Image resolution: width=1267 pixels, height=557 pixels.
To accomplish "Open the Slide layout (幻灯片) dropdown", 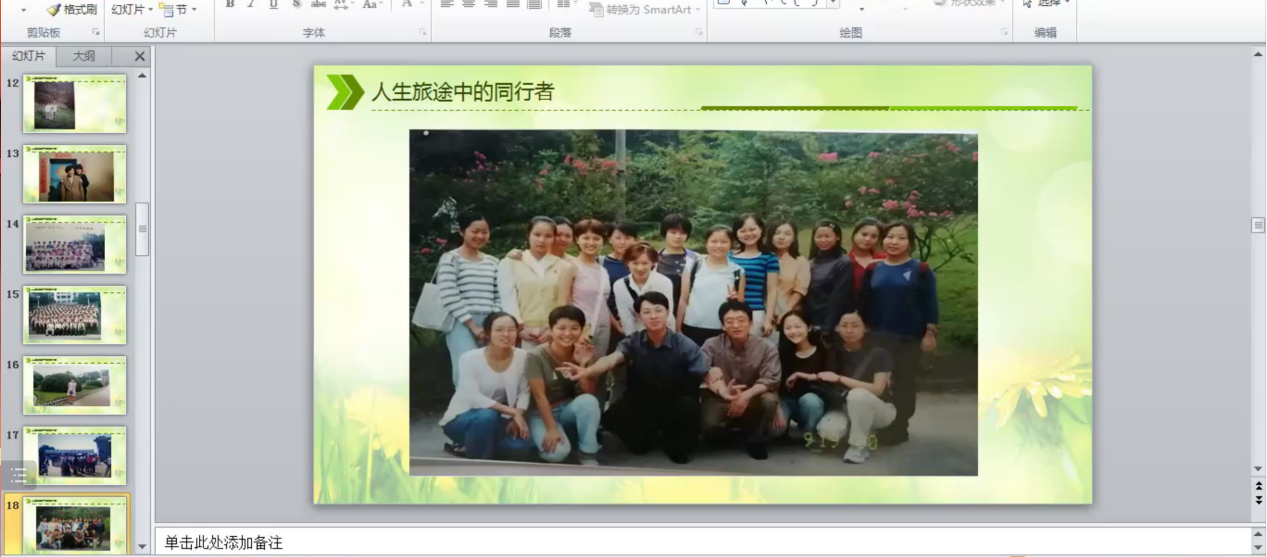I will (x=132, y=9).
